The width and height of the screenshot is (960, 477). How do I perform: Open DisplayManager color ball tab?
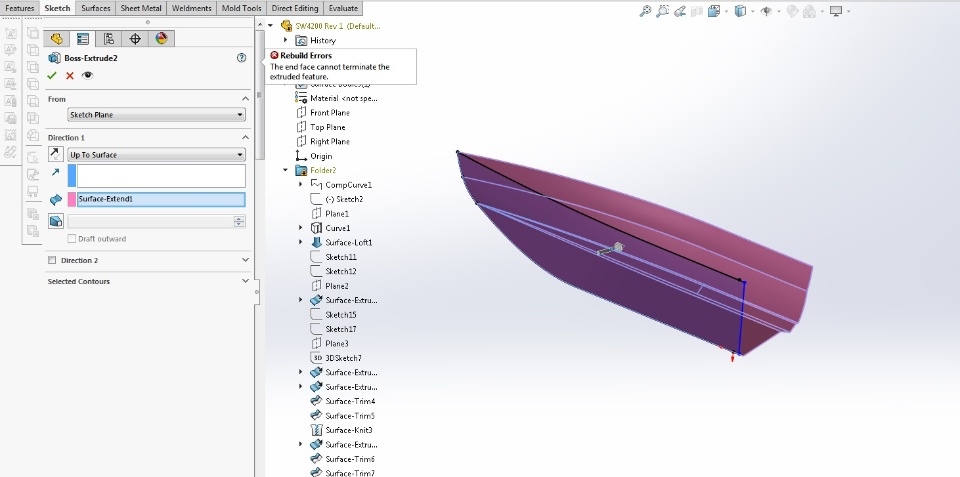pyautogui.click(x=161, y=39)
